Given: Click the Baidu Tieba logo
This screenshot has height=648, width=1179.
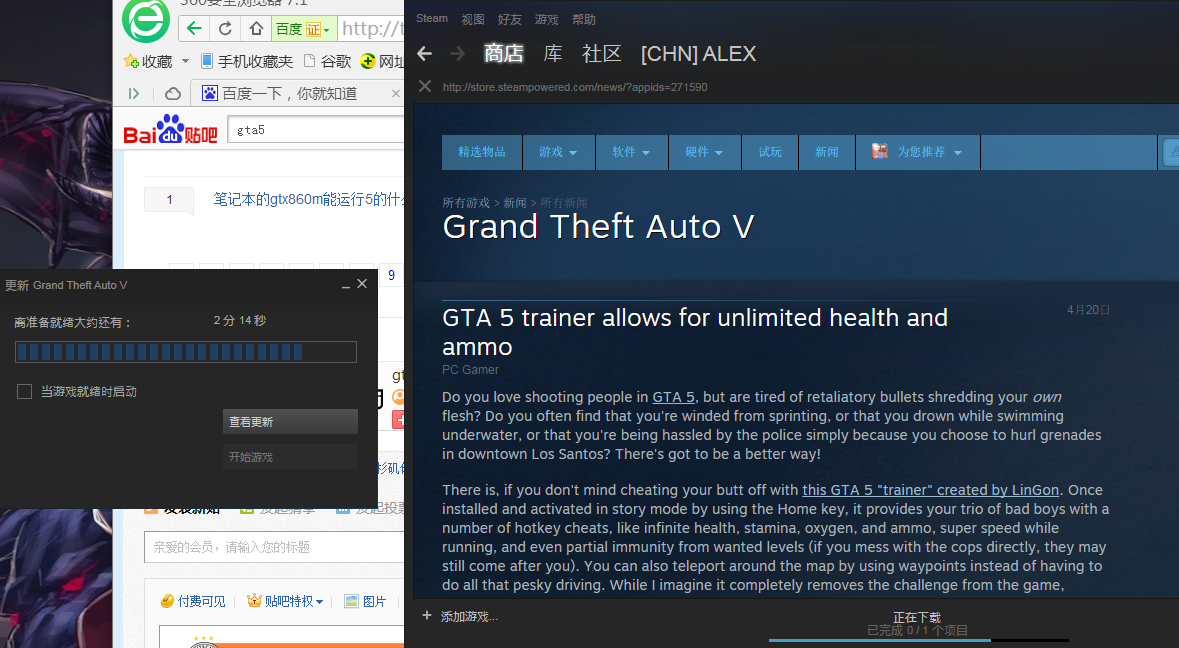Looking at the screenshot, I should tap(171, 129).
